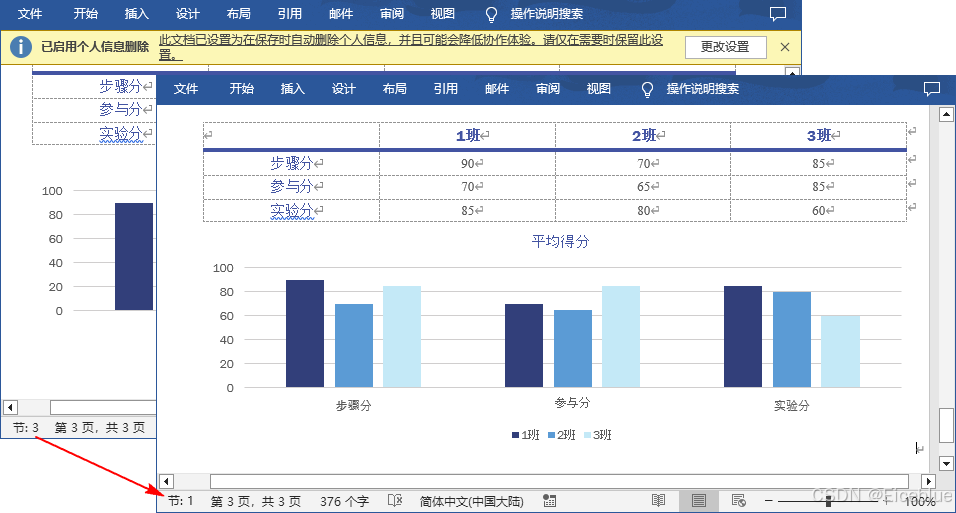Click the front window horizontal scroll left arrow
The image size is (956, 513).
point(166,481)
